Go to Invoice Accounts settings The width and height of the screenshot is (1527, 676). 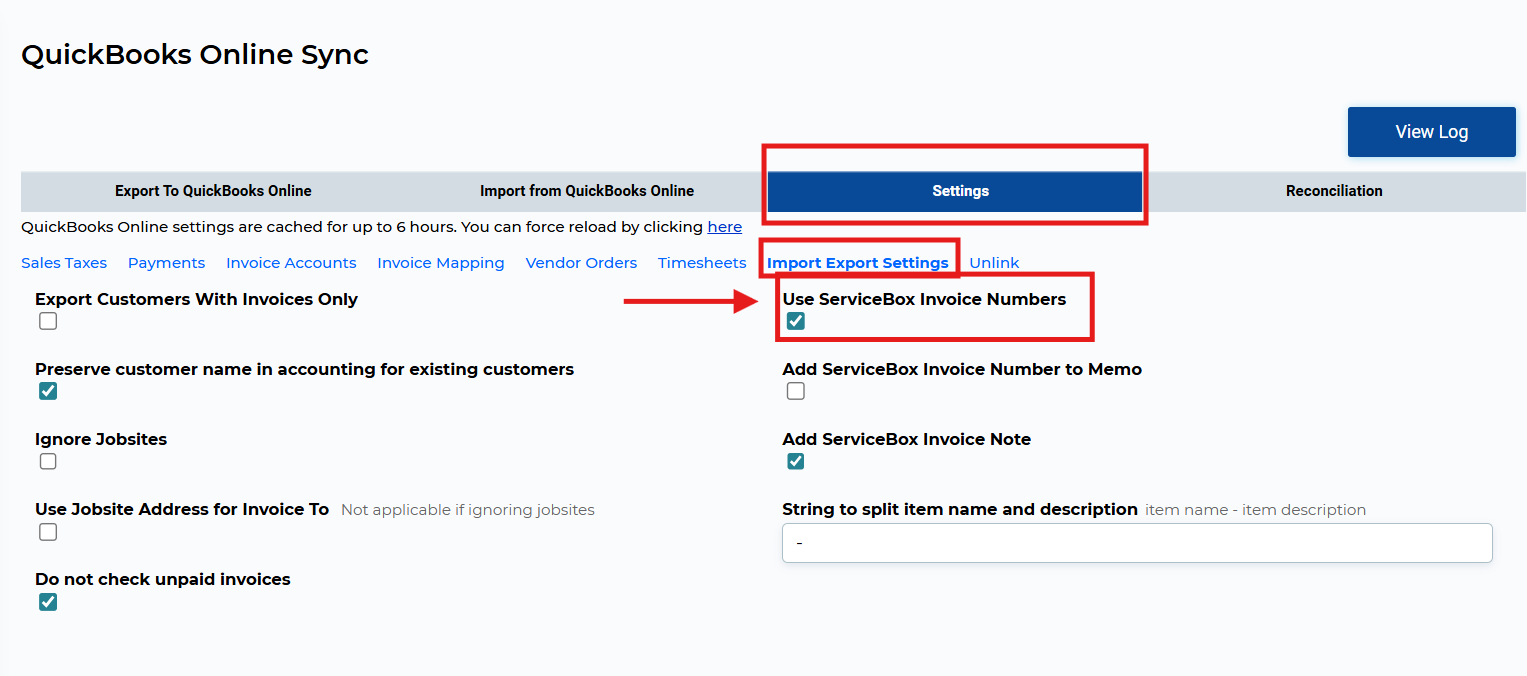click(x=291, y=263)
